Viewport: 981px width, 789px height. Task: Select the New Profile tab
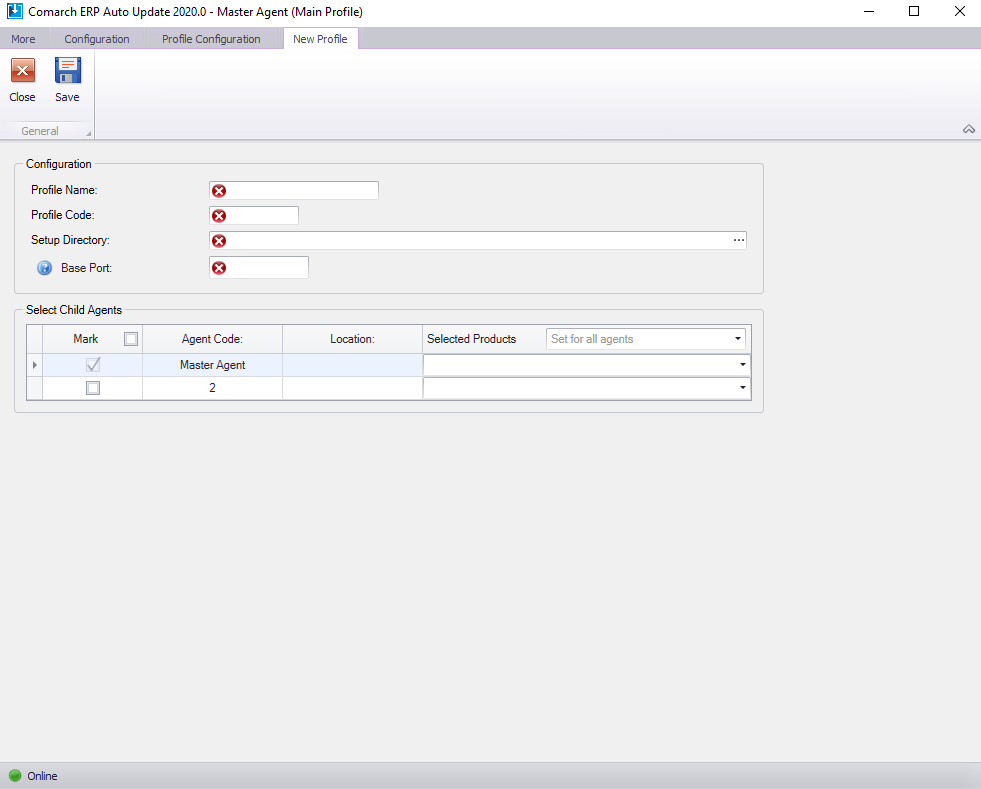(320, 39)
